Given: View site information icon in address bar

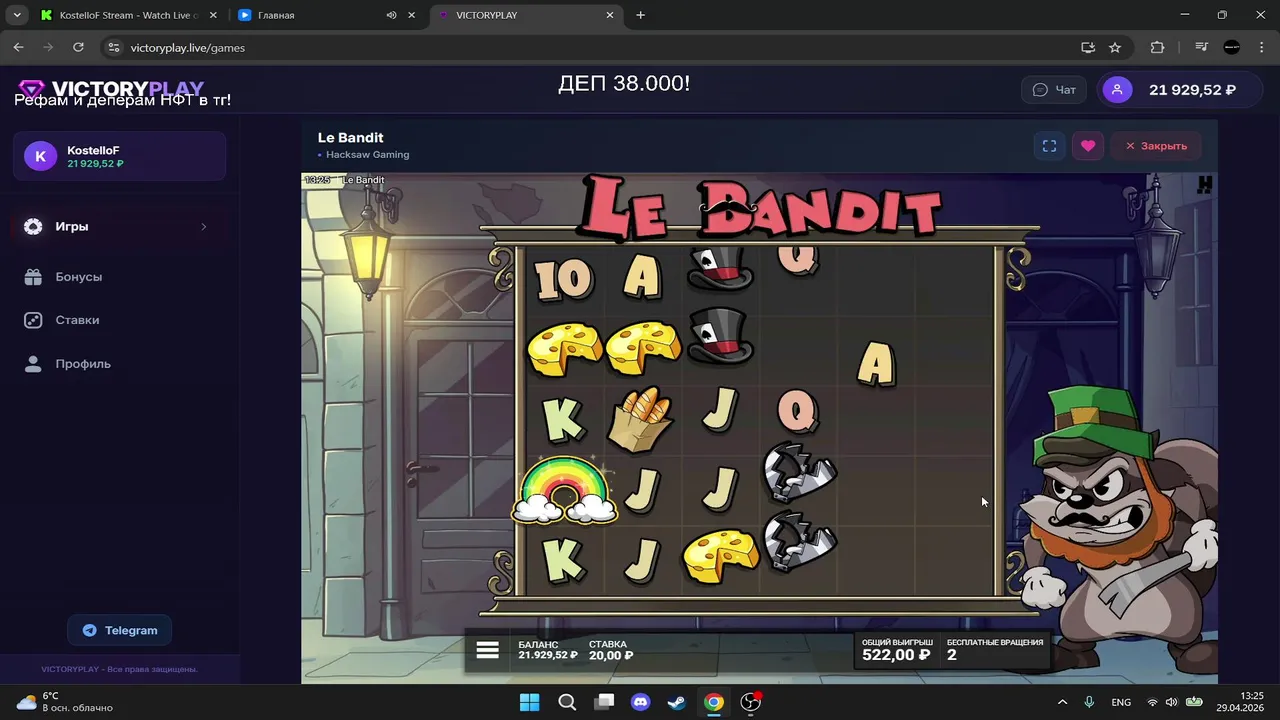Looking at the screenshot, I should [x=113, y=47].
